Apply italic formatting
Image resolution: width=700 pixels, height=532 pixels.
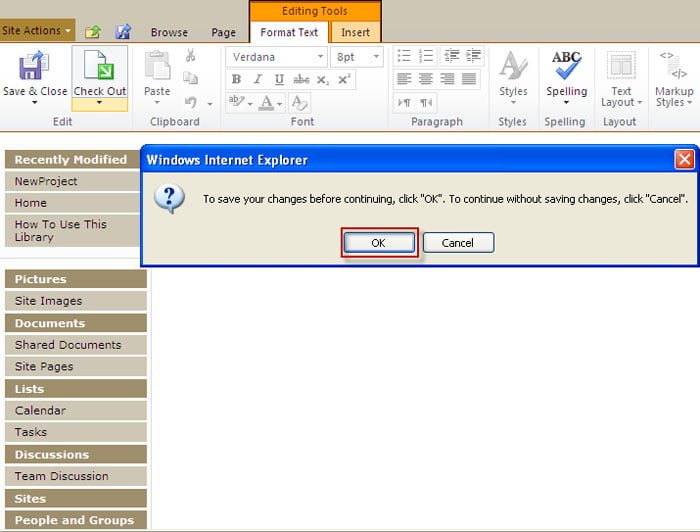click(x=258, y=79)
